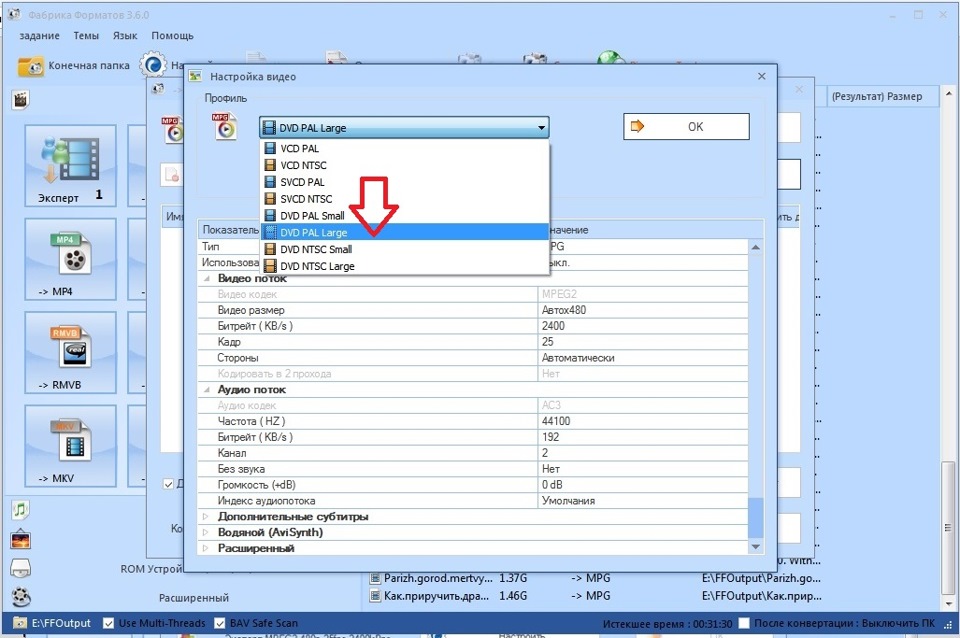Screen dimensions: 960x638
Task: Open the Конечная папка output folder
Action: 74,66
